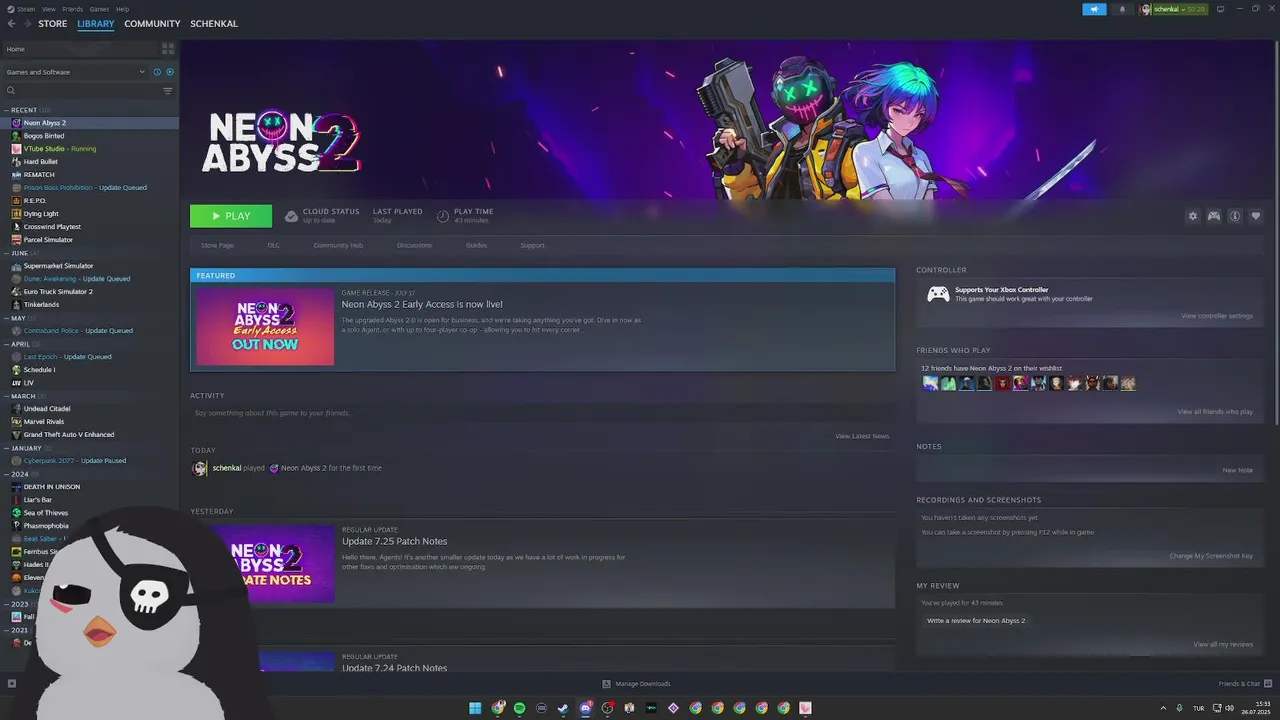
Task: Open the Steam menu
Action: coord(24,9)
